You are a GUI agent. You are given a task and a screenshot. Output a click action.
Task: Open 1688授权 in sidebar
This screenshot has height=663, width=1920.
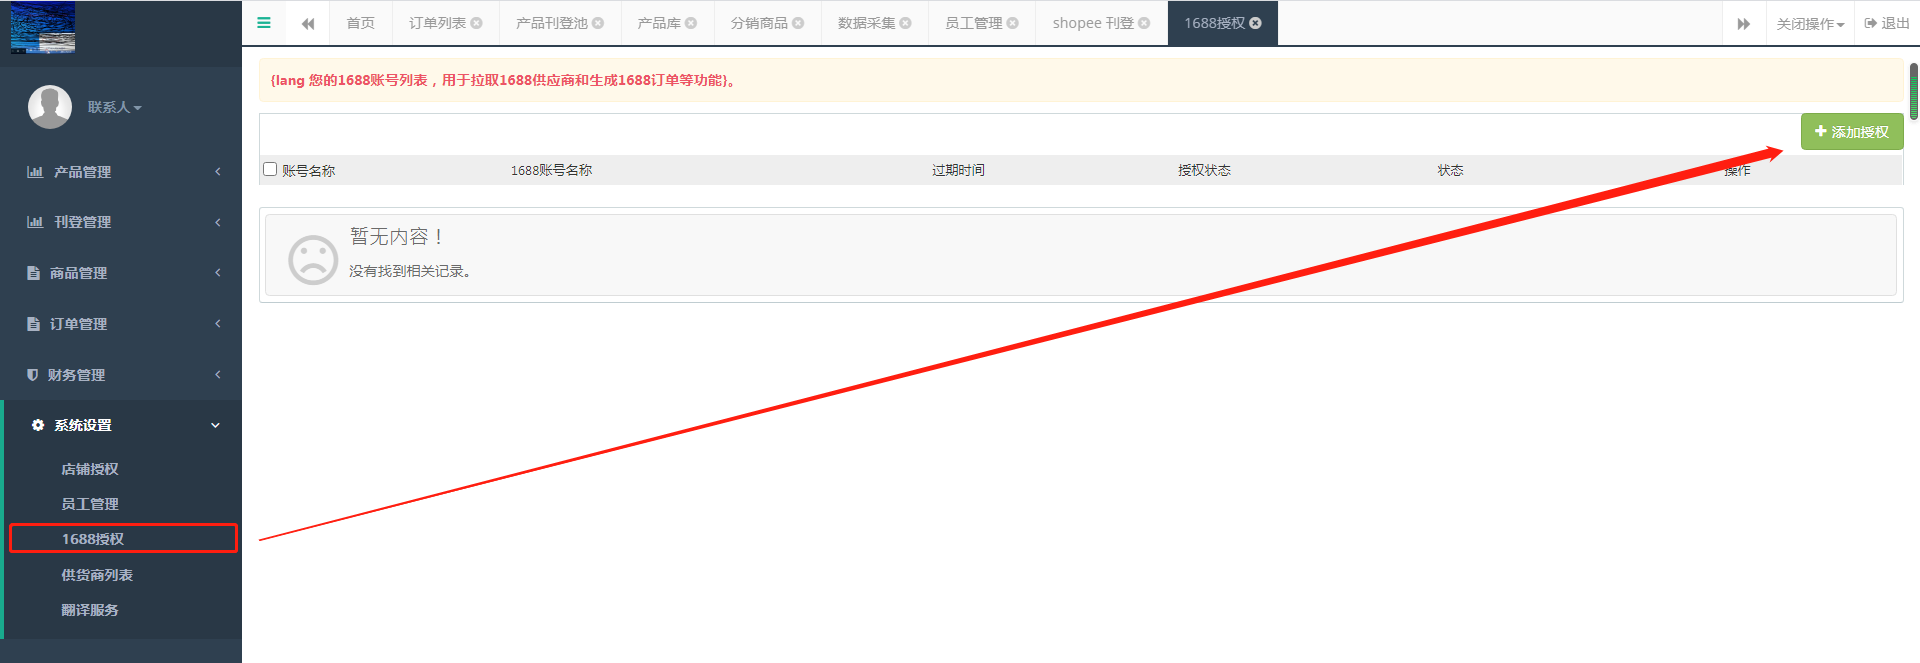pyautogui.click(x=93, y=539)
